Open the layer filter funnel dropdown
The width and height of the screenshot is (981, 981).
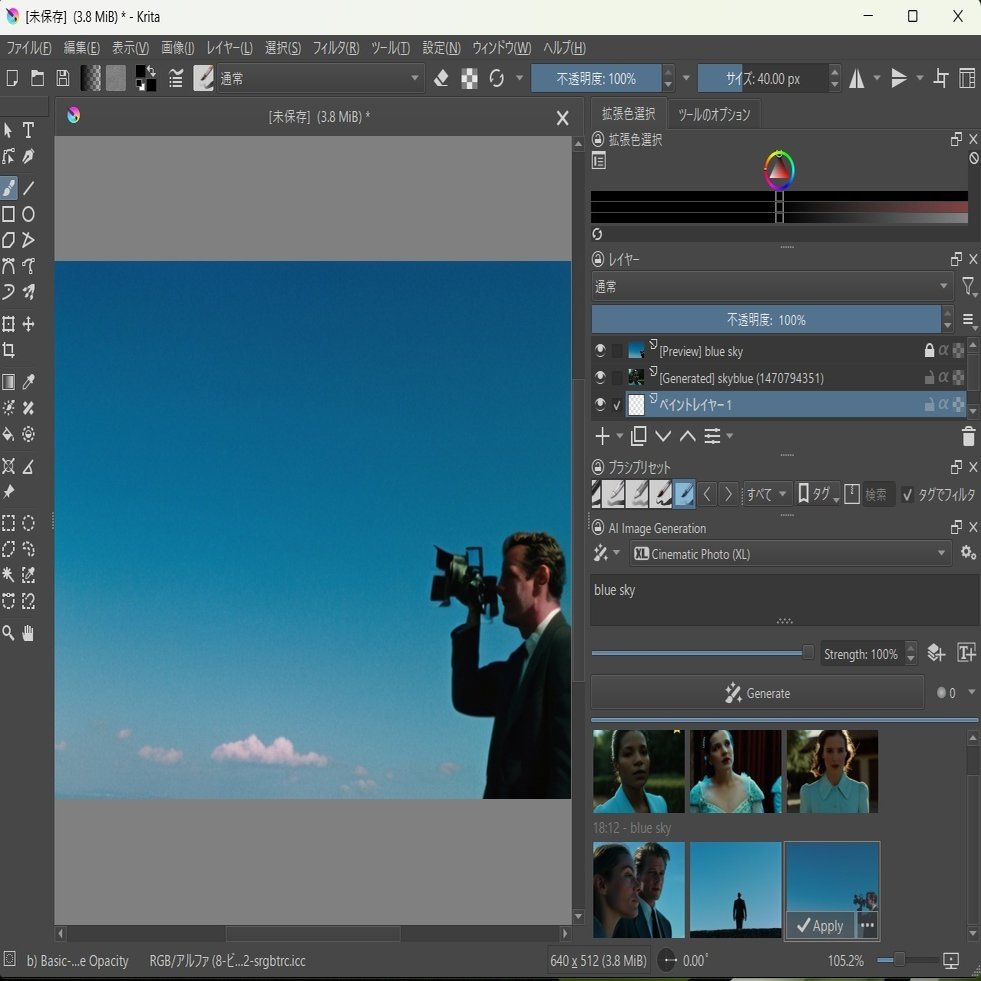(x=969, y=287)
